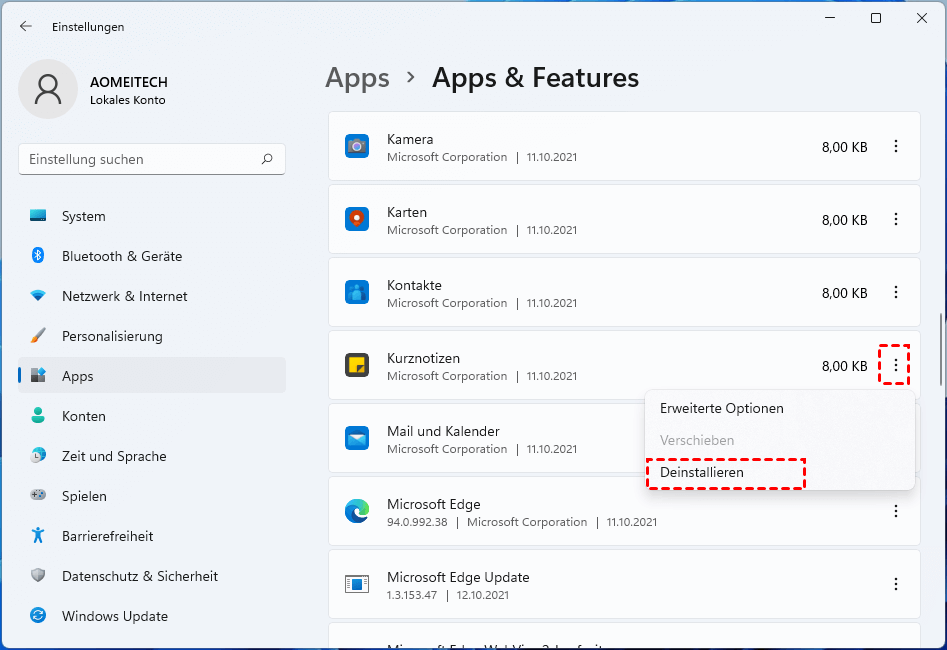947x650 pixels.
Task: Go to the Apps breadcrumb link
Action: (x=357, y=78)
